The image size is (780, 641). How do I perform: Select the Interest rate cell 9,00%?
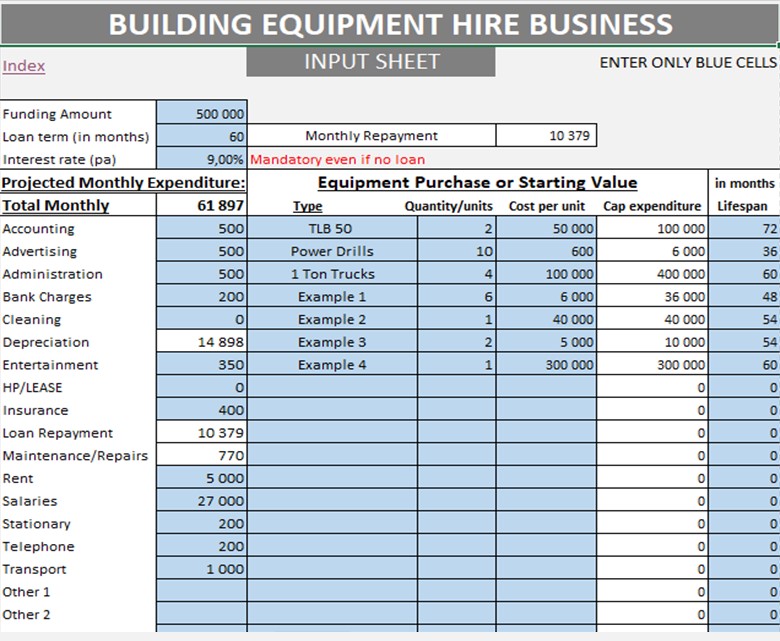pos(202,159)
